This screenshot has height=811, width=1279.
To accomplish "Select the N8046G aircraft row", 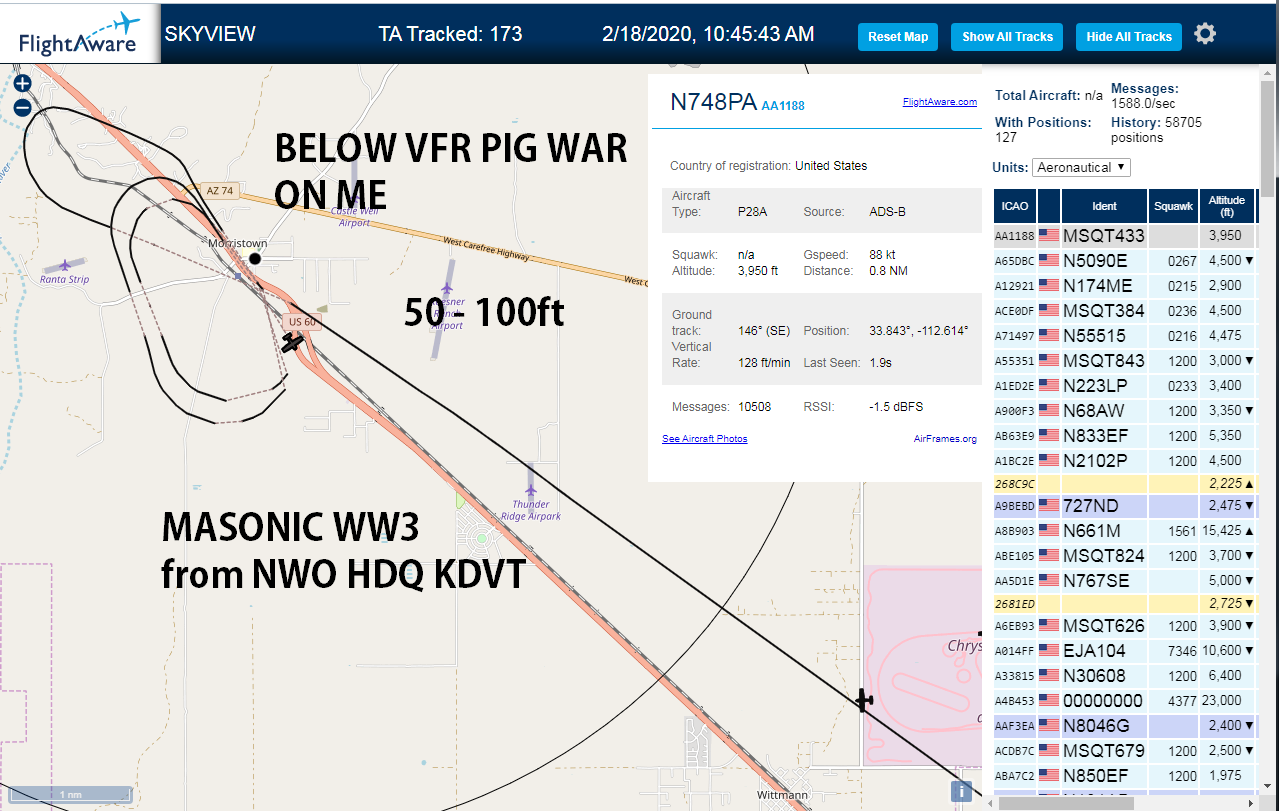I will click(x=1124, y=726).
